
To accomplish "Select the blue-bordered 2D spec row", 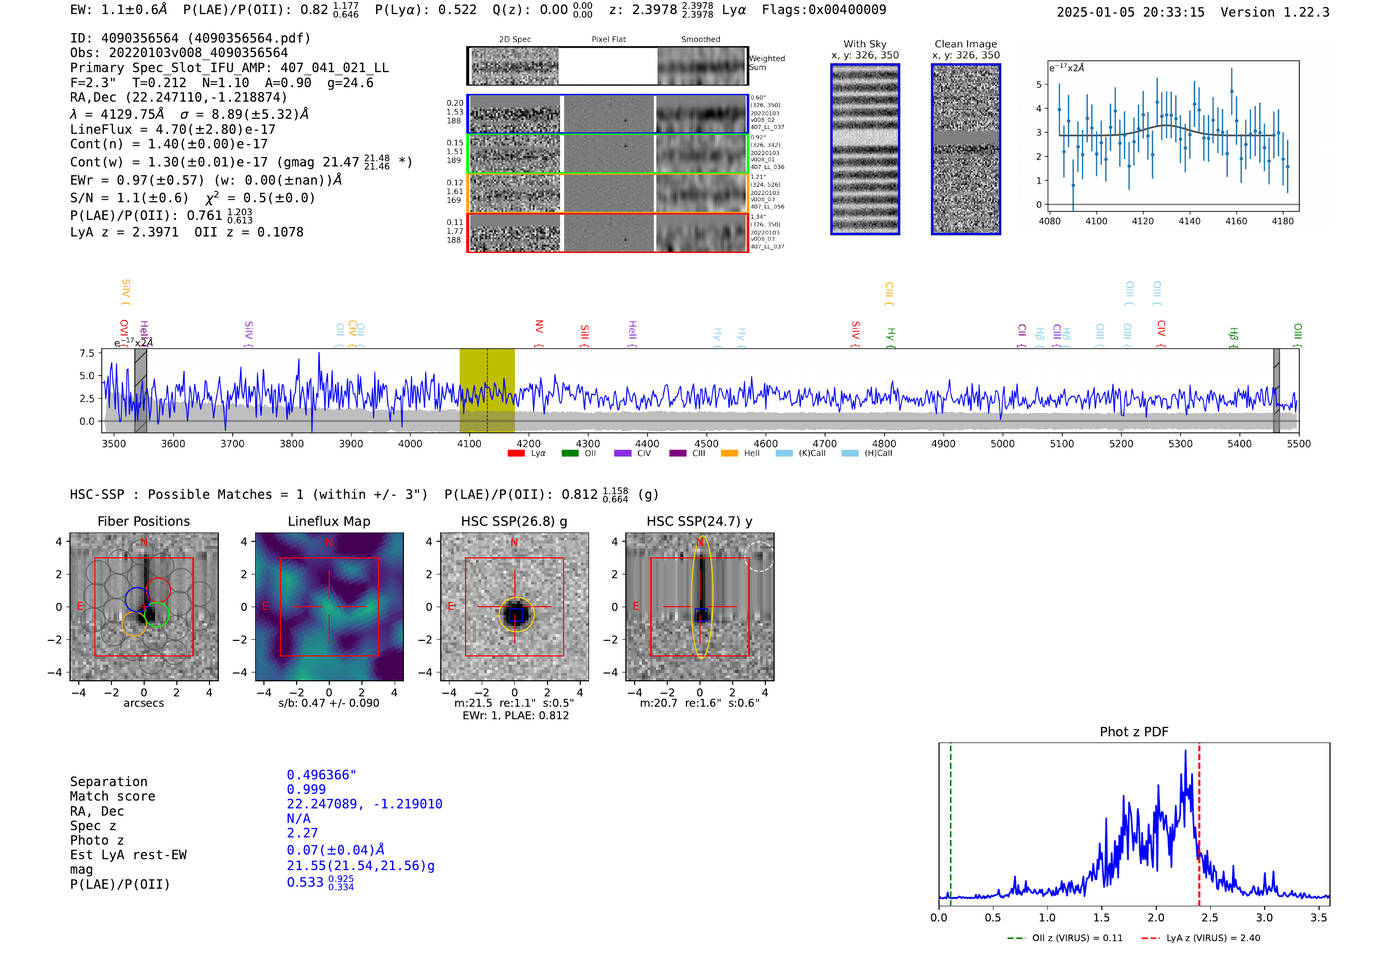I will coord(607,114).
